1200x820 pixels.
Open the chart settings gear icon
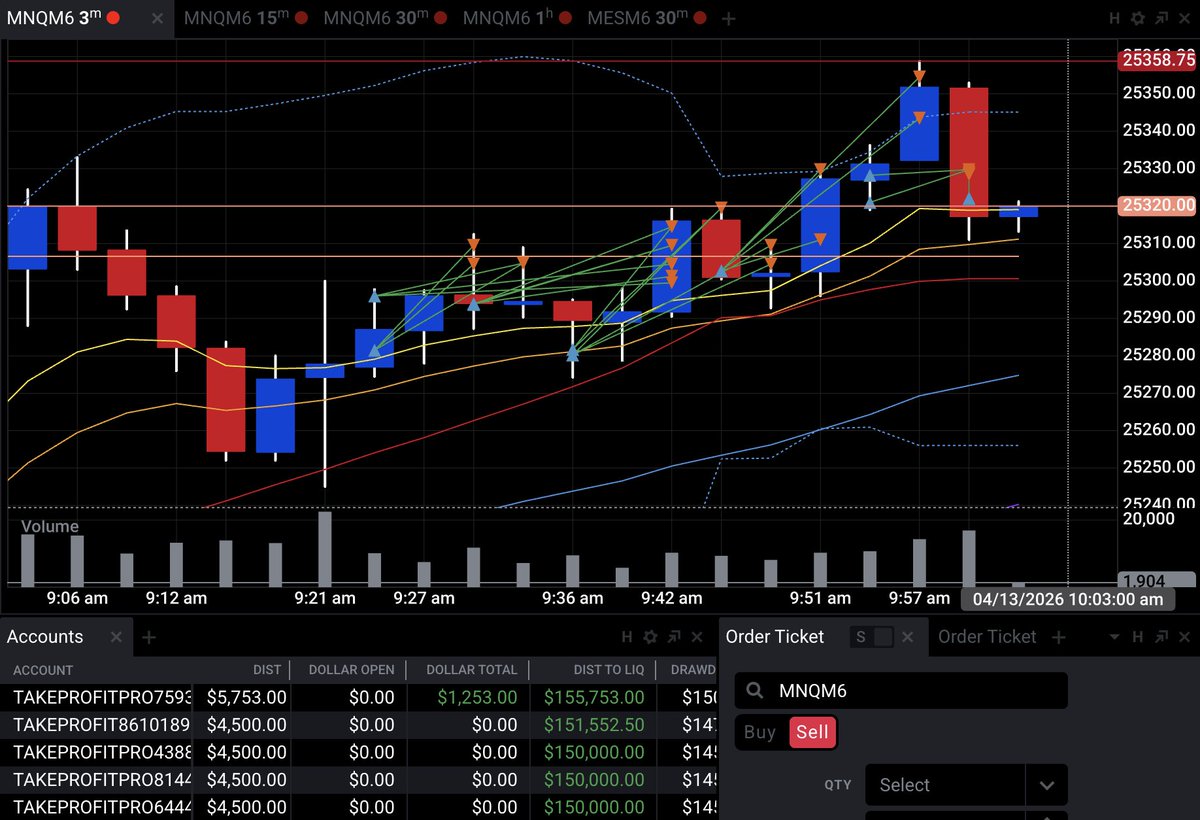click(1139, 18)
